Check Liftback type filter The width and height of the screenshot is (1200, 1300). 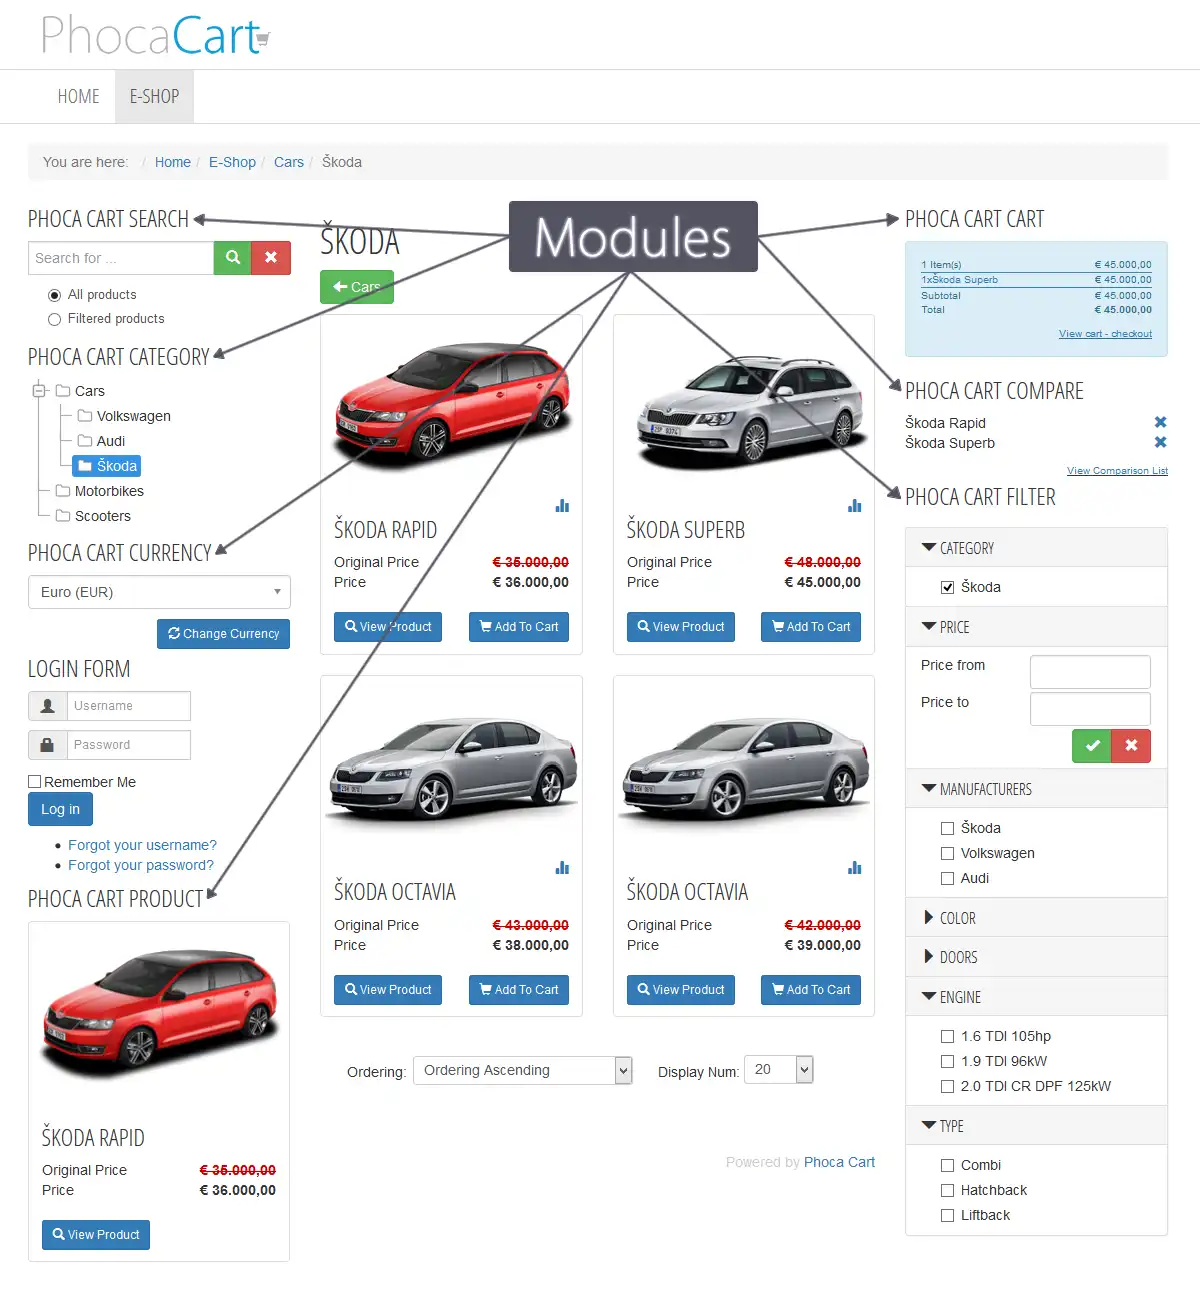point(947,1216)
